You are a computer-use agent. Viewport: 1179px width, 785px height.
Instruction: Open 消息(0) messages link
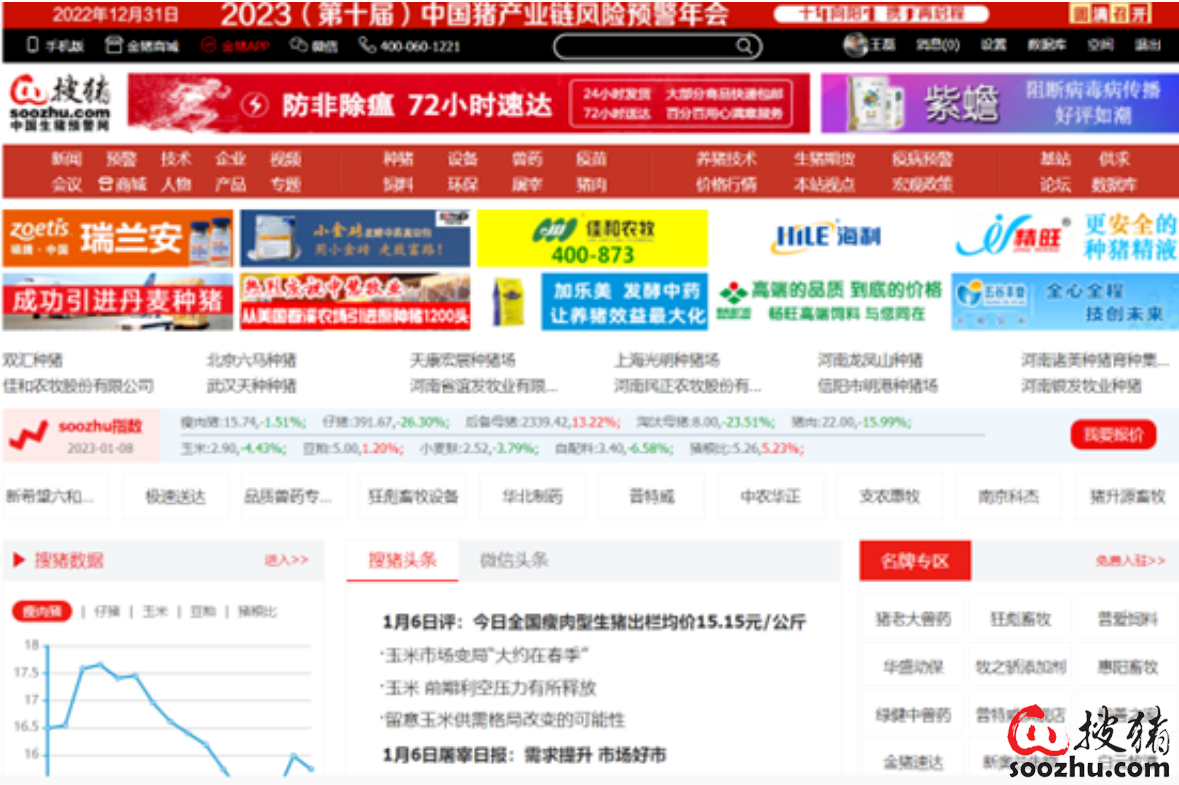click(x=937, y=45)
